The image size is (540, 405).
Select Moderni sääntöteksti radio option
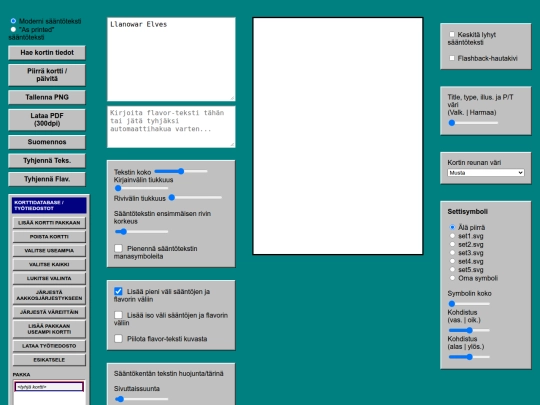[x=13, y=21]
